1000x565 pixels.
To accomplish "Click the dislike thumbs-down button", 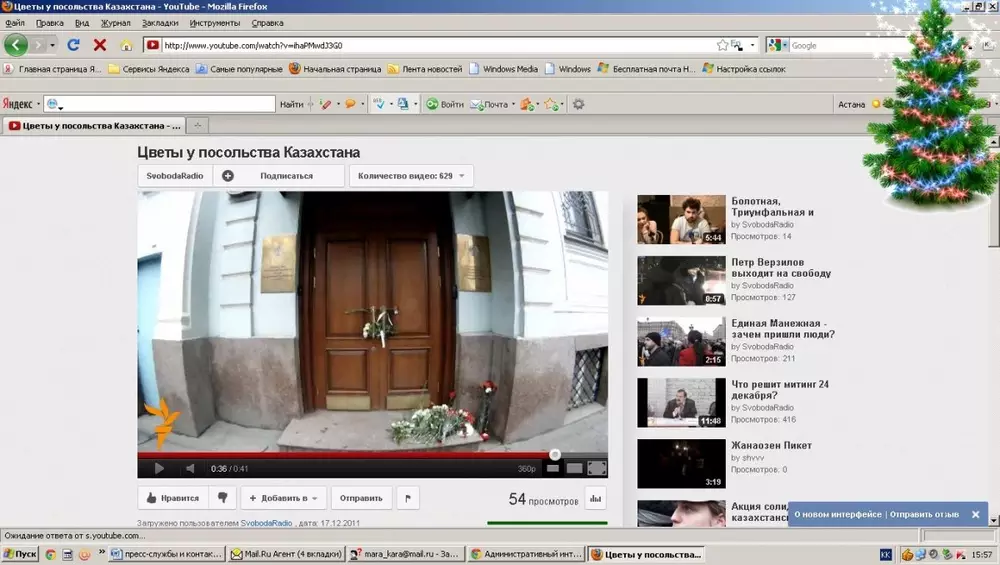I will pyautogui.click(x=222, y=497).
